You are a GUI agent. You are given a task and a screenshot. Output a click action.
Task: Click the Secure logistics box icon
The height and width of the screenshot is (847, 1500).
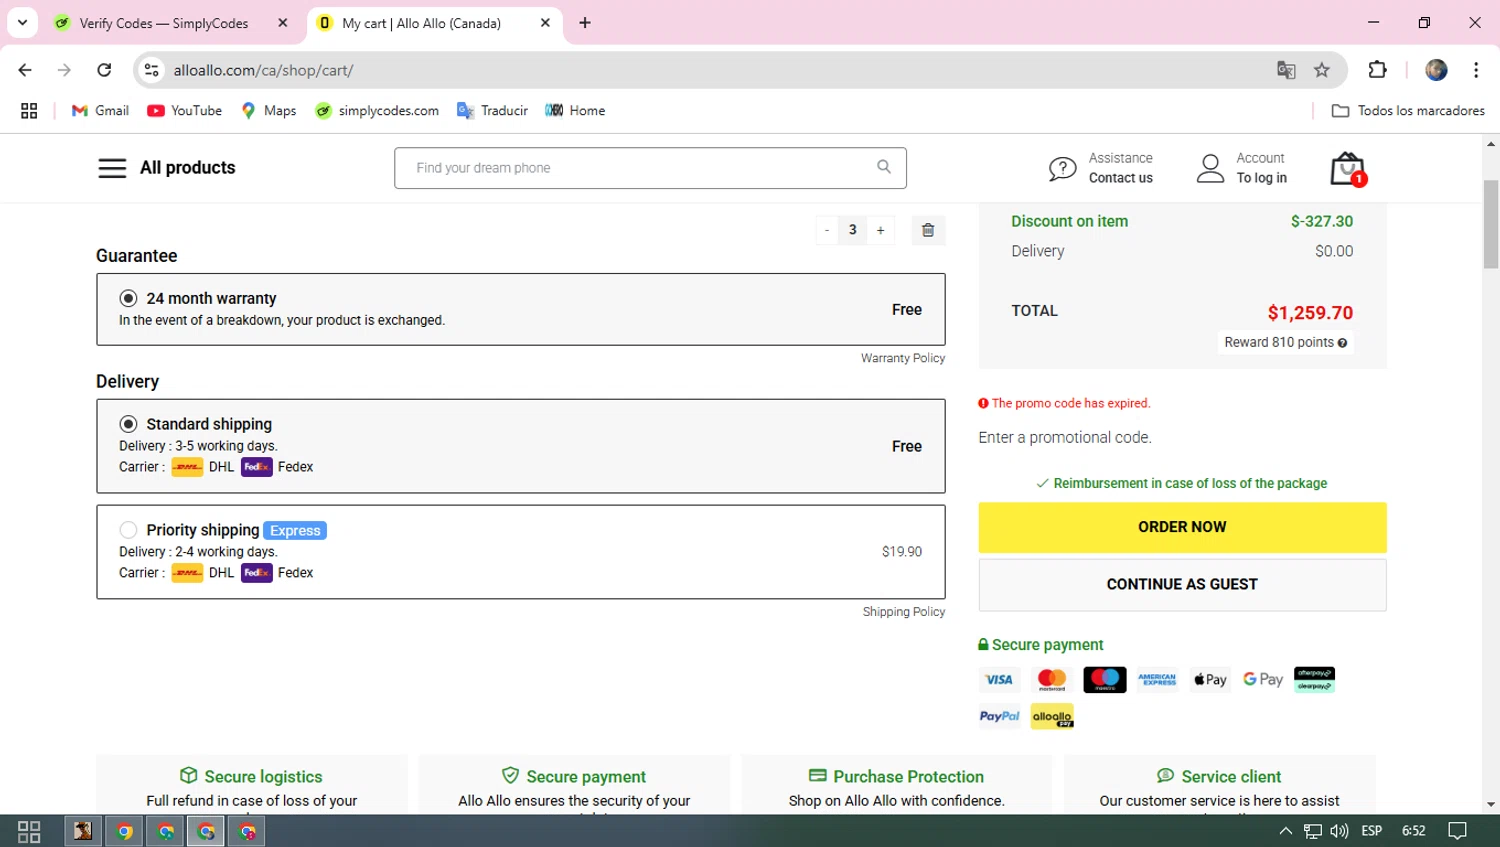coord(188,776)
